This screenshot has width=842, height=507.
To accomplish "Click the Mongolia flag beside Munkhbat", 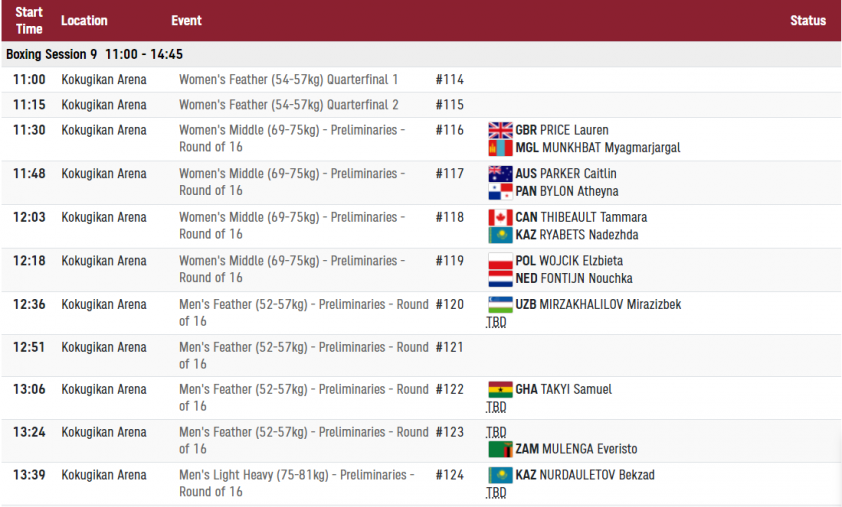I will coord(500,147).
